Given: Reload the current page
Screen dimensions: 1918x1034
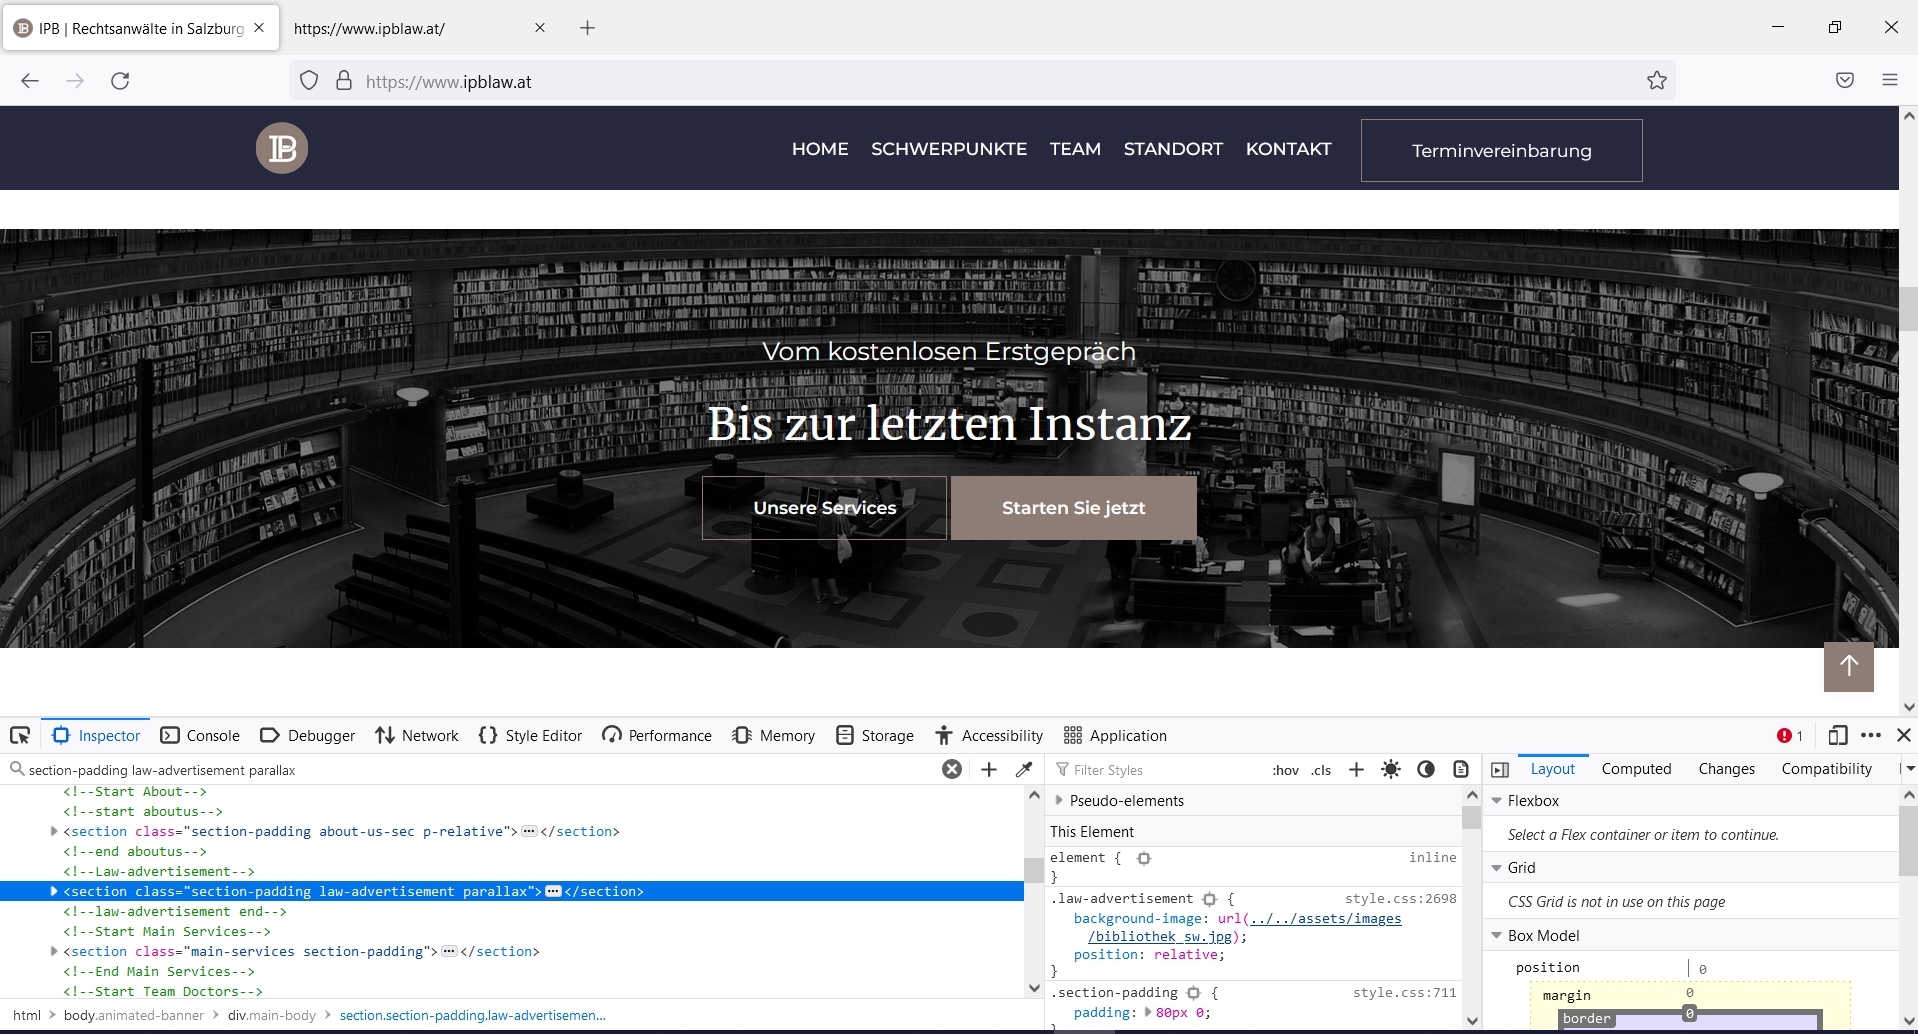Looking at the screenshot, I should tap(120, 81).
